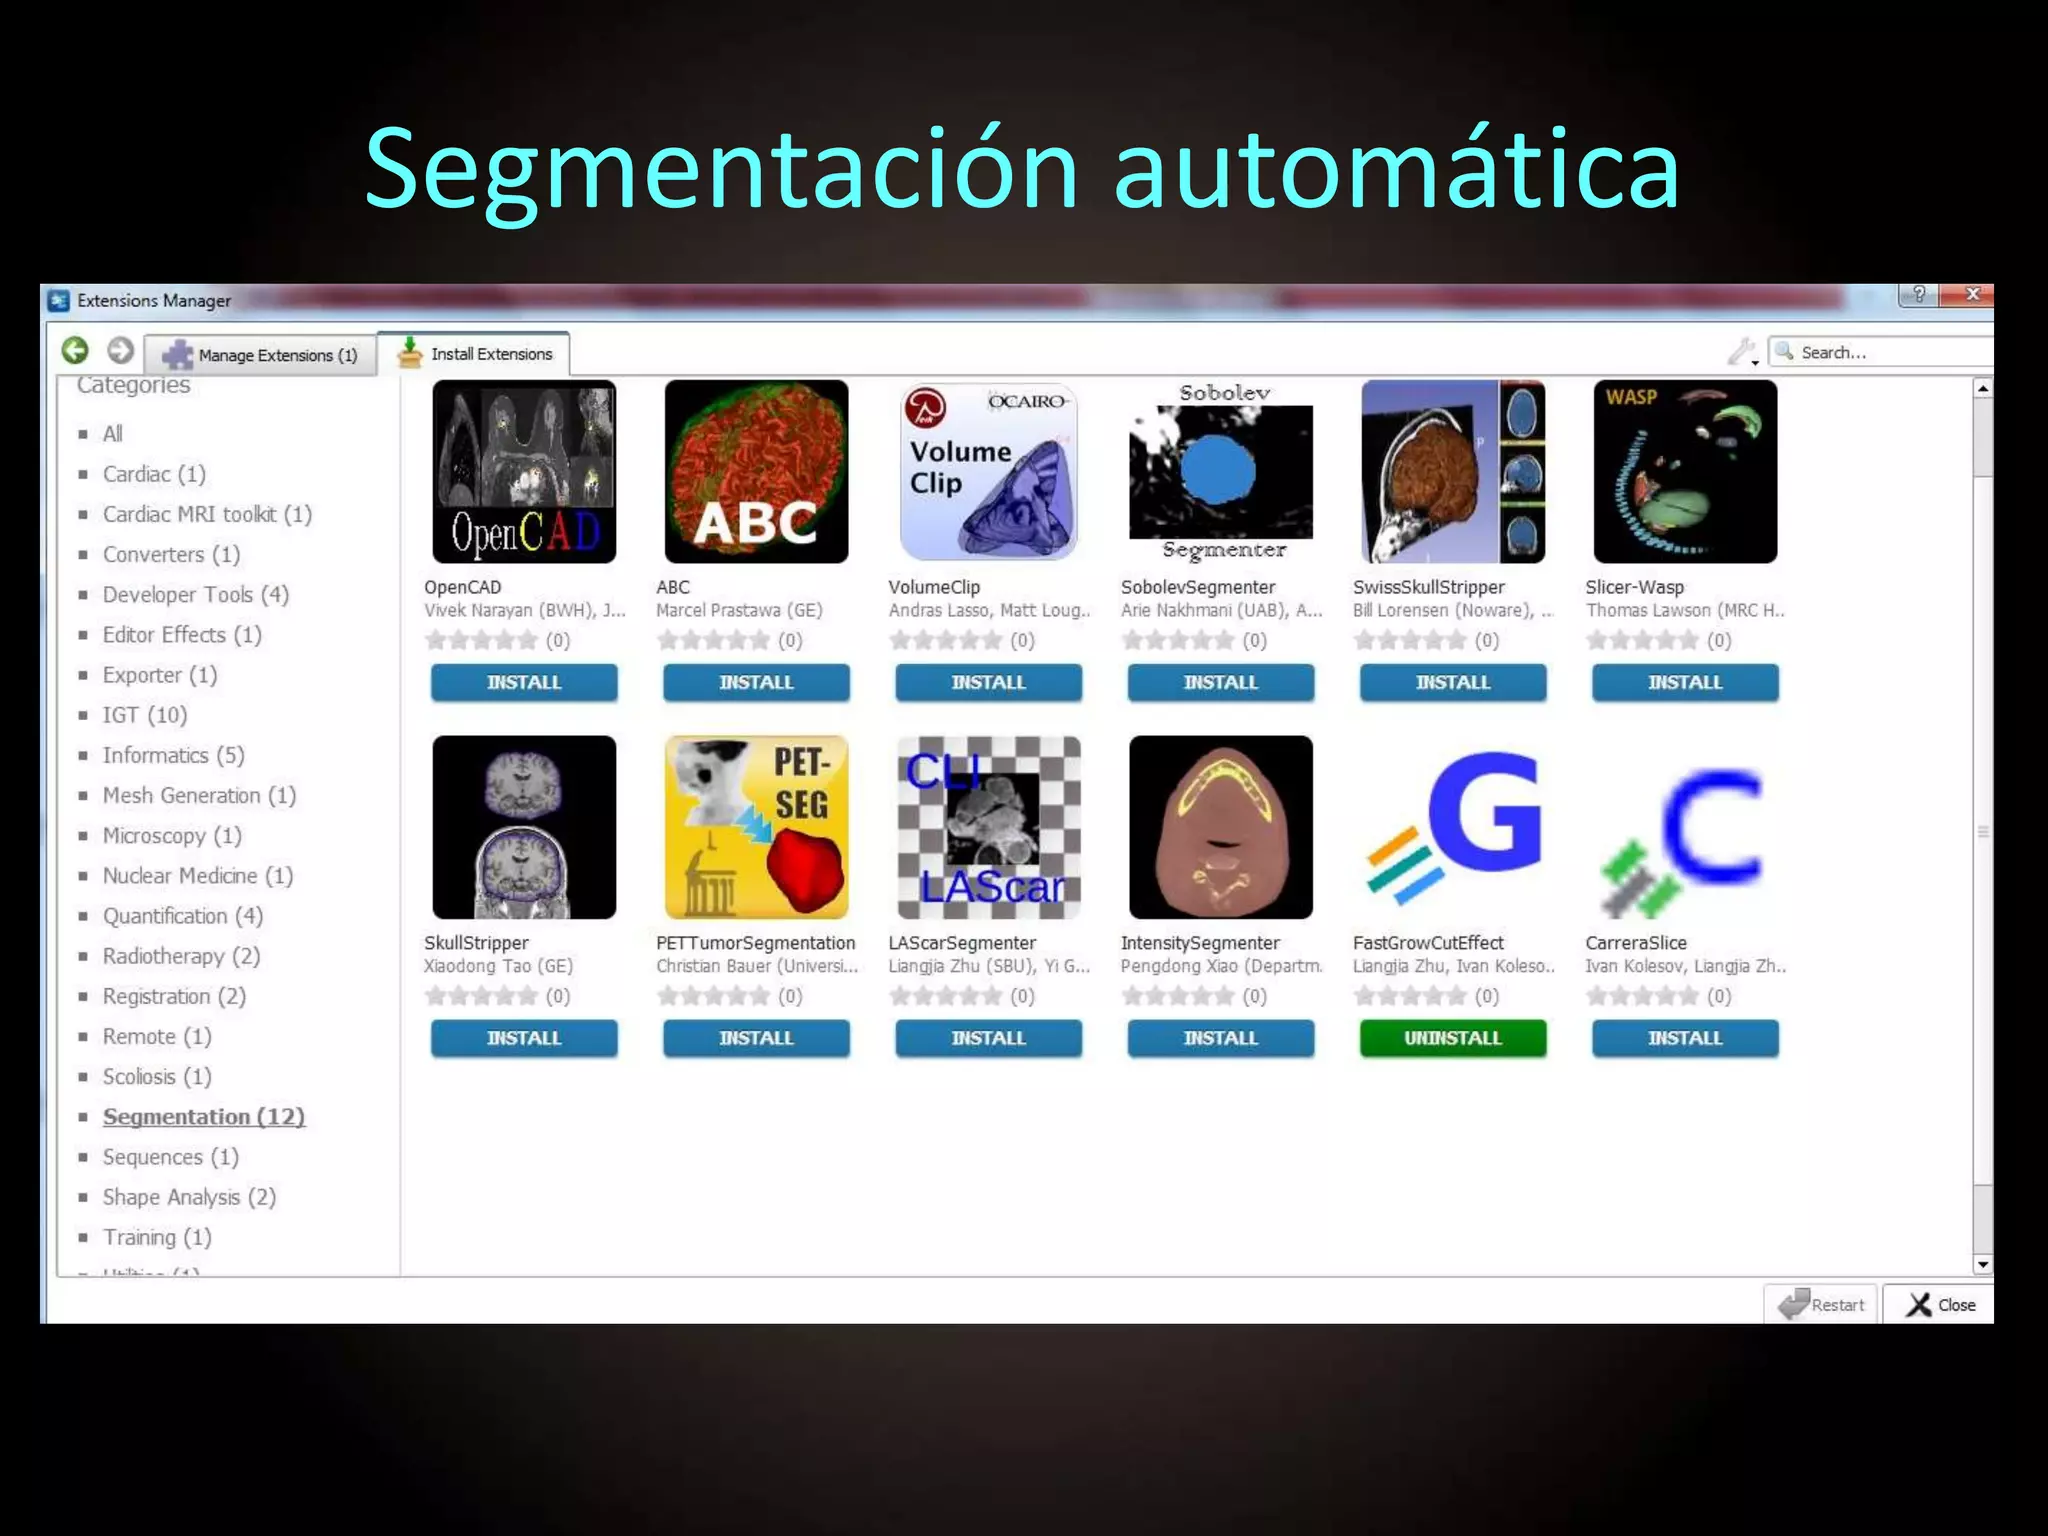Install the PETTumorSegmentation extension
The width and height of the screenshot is (2048, 1536).
(756, 1038)
